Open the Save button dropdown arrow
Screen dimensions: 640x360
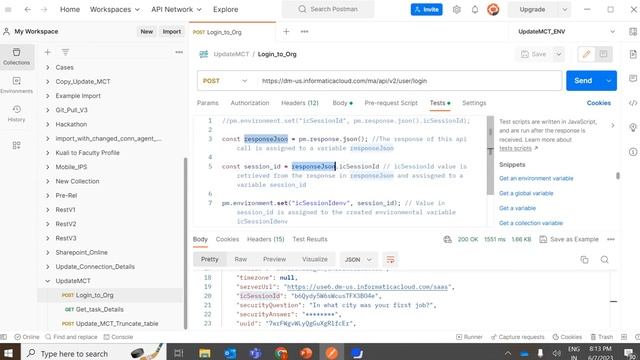pyautogui.click(x=558, y=54)
